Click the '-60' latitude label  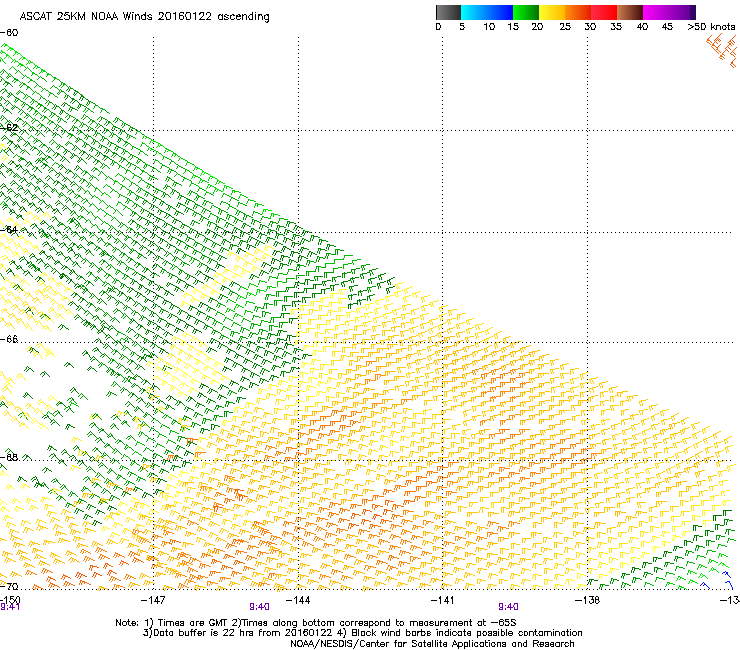tap(9, 33)
